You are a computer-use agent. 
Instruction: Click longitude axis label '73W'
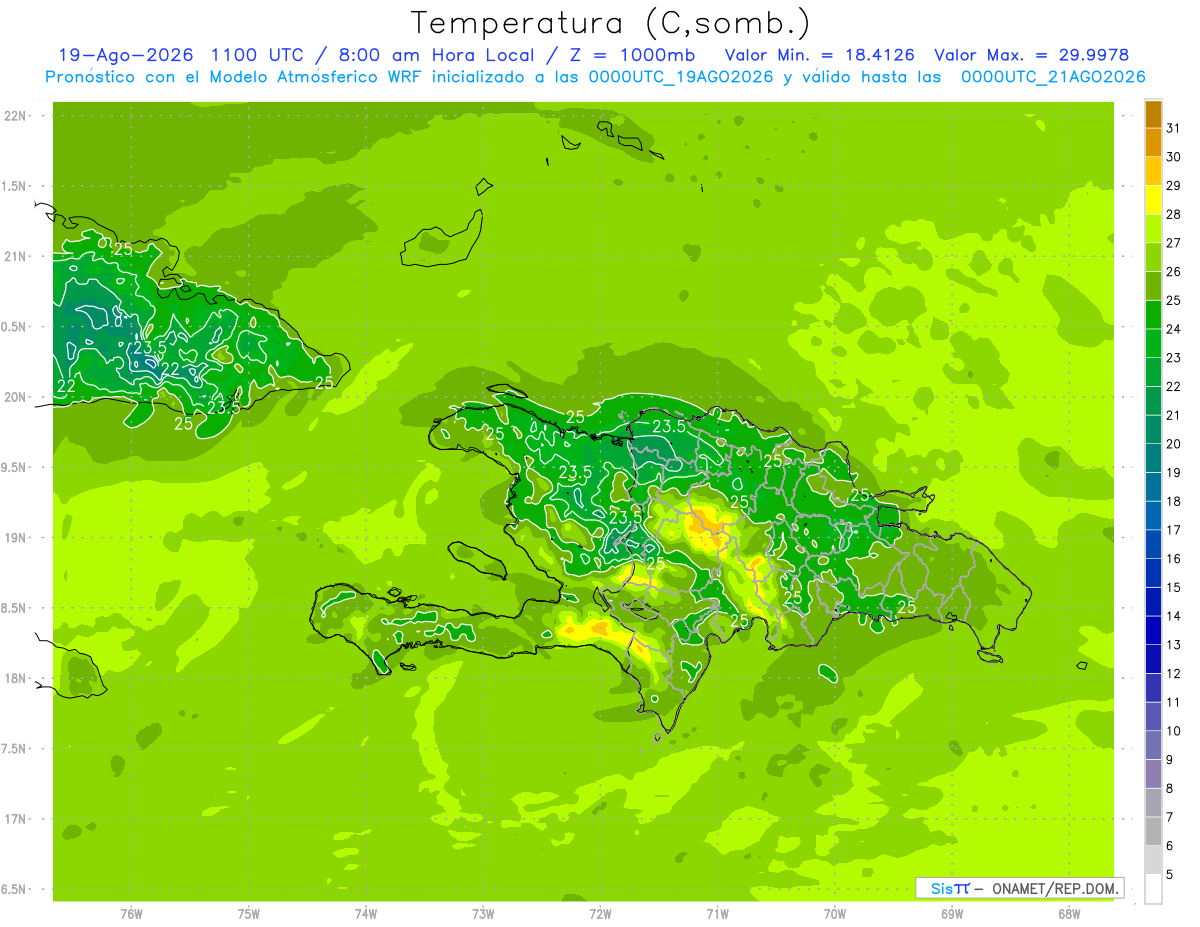[483, 913]
